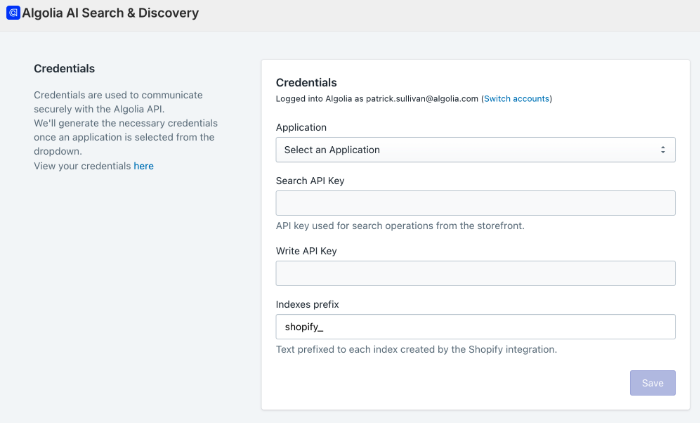Click the left sidebar Credentials heading

coord(64,68)
